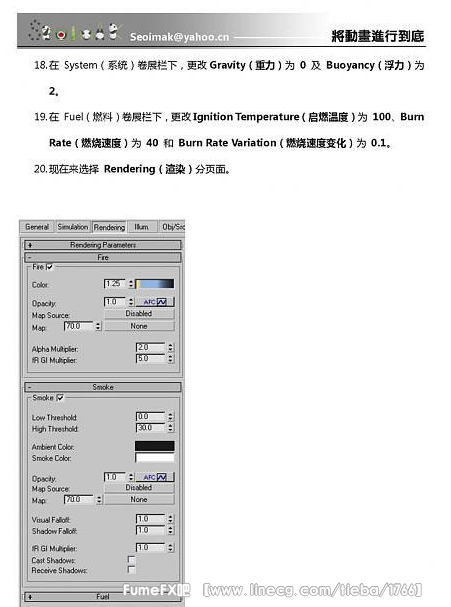Screen dimensions: 451x607
Task: Open Smoke Map Source Disabled dropdown
Action: pyautogui.click(x=139, y=488)
